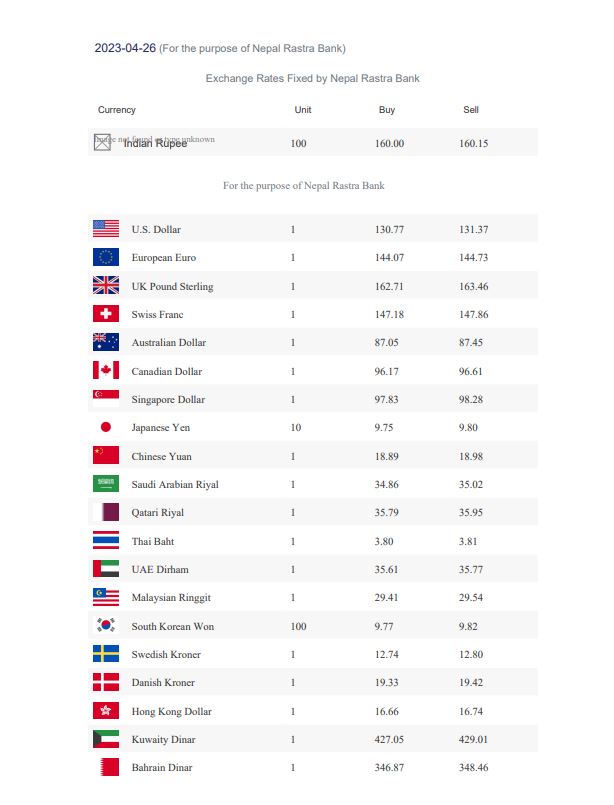The width and height of the screenshot is (614, 805).
Task: Click the Buy column header
Action: tap(387, 110)
